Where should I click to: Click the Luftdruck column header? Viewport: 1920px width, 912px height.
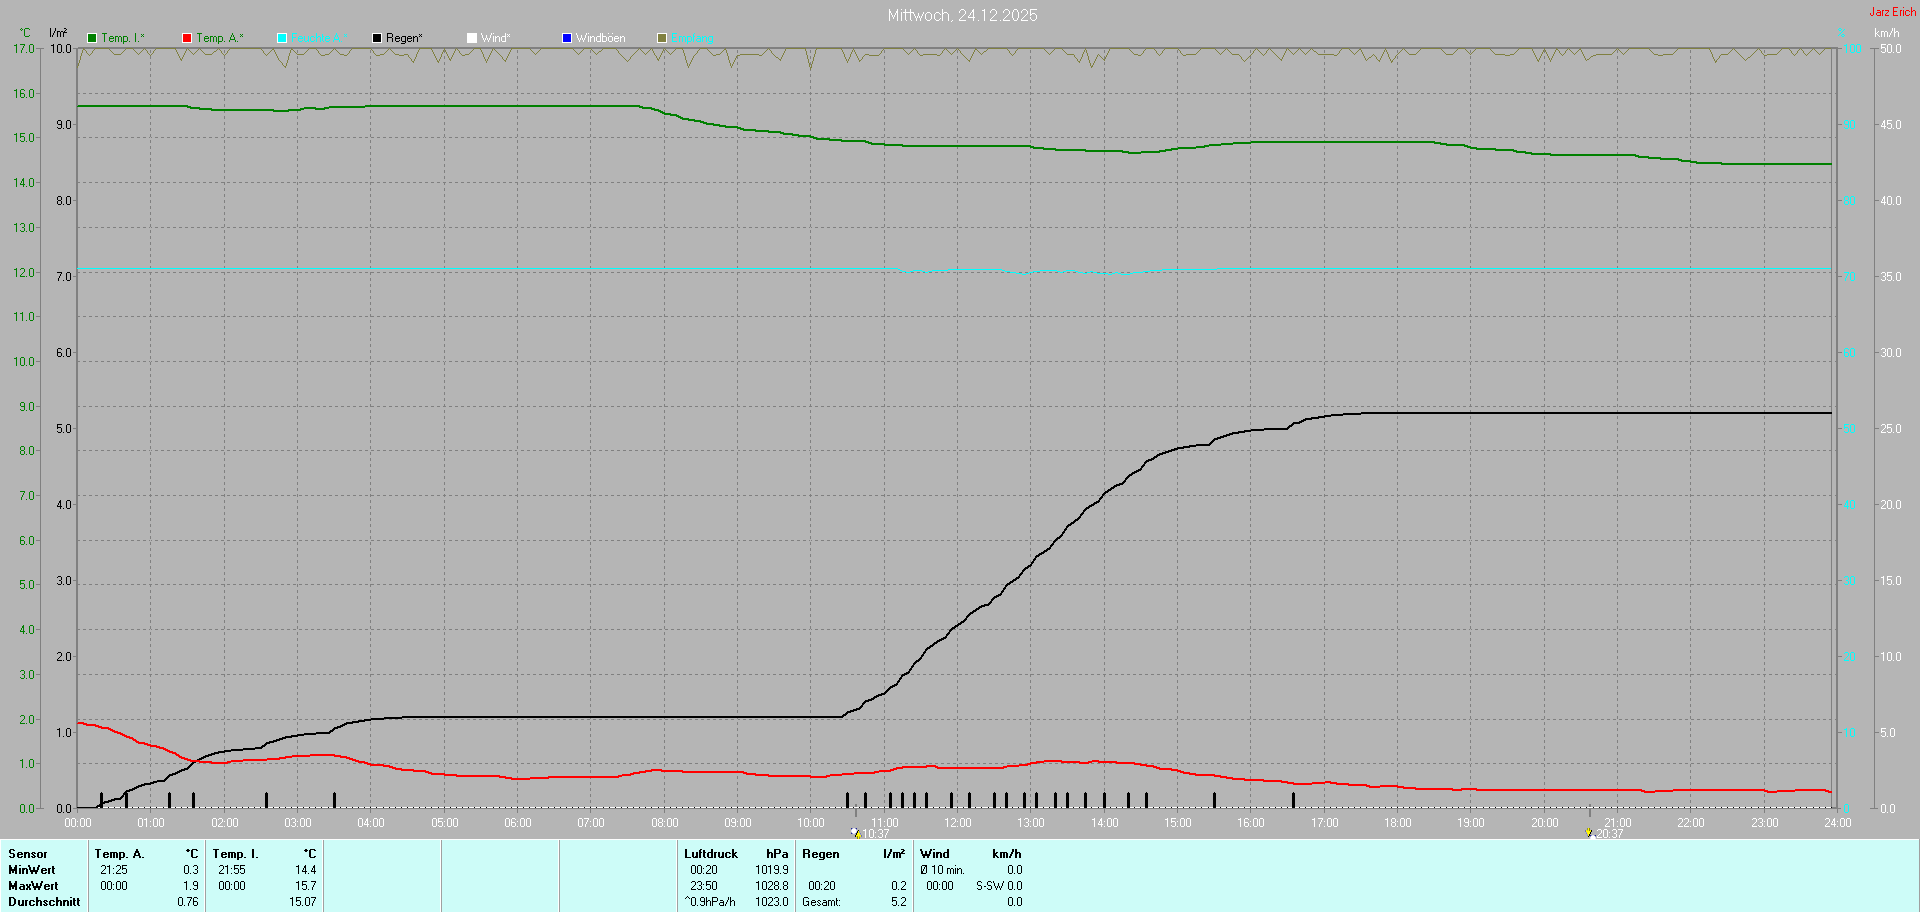(x=710, y=854)
